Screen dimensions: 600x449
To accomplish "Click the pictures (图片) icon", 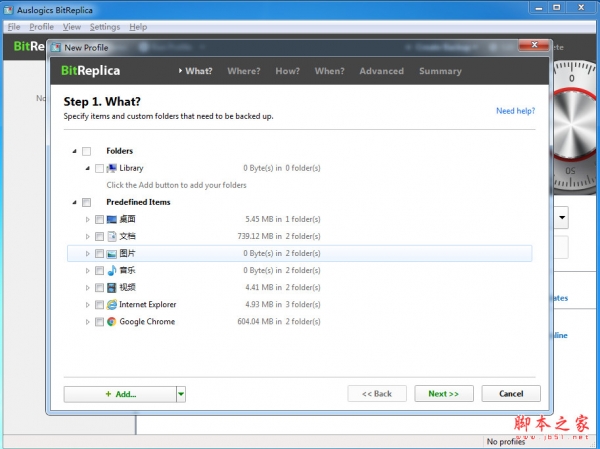I will (112, 253).
